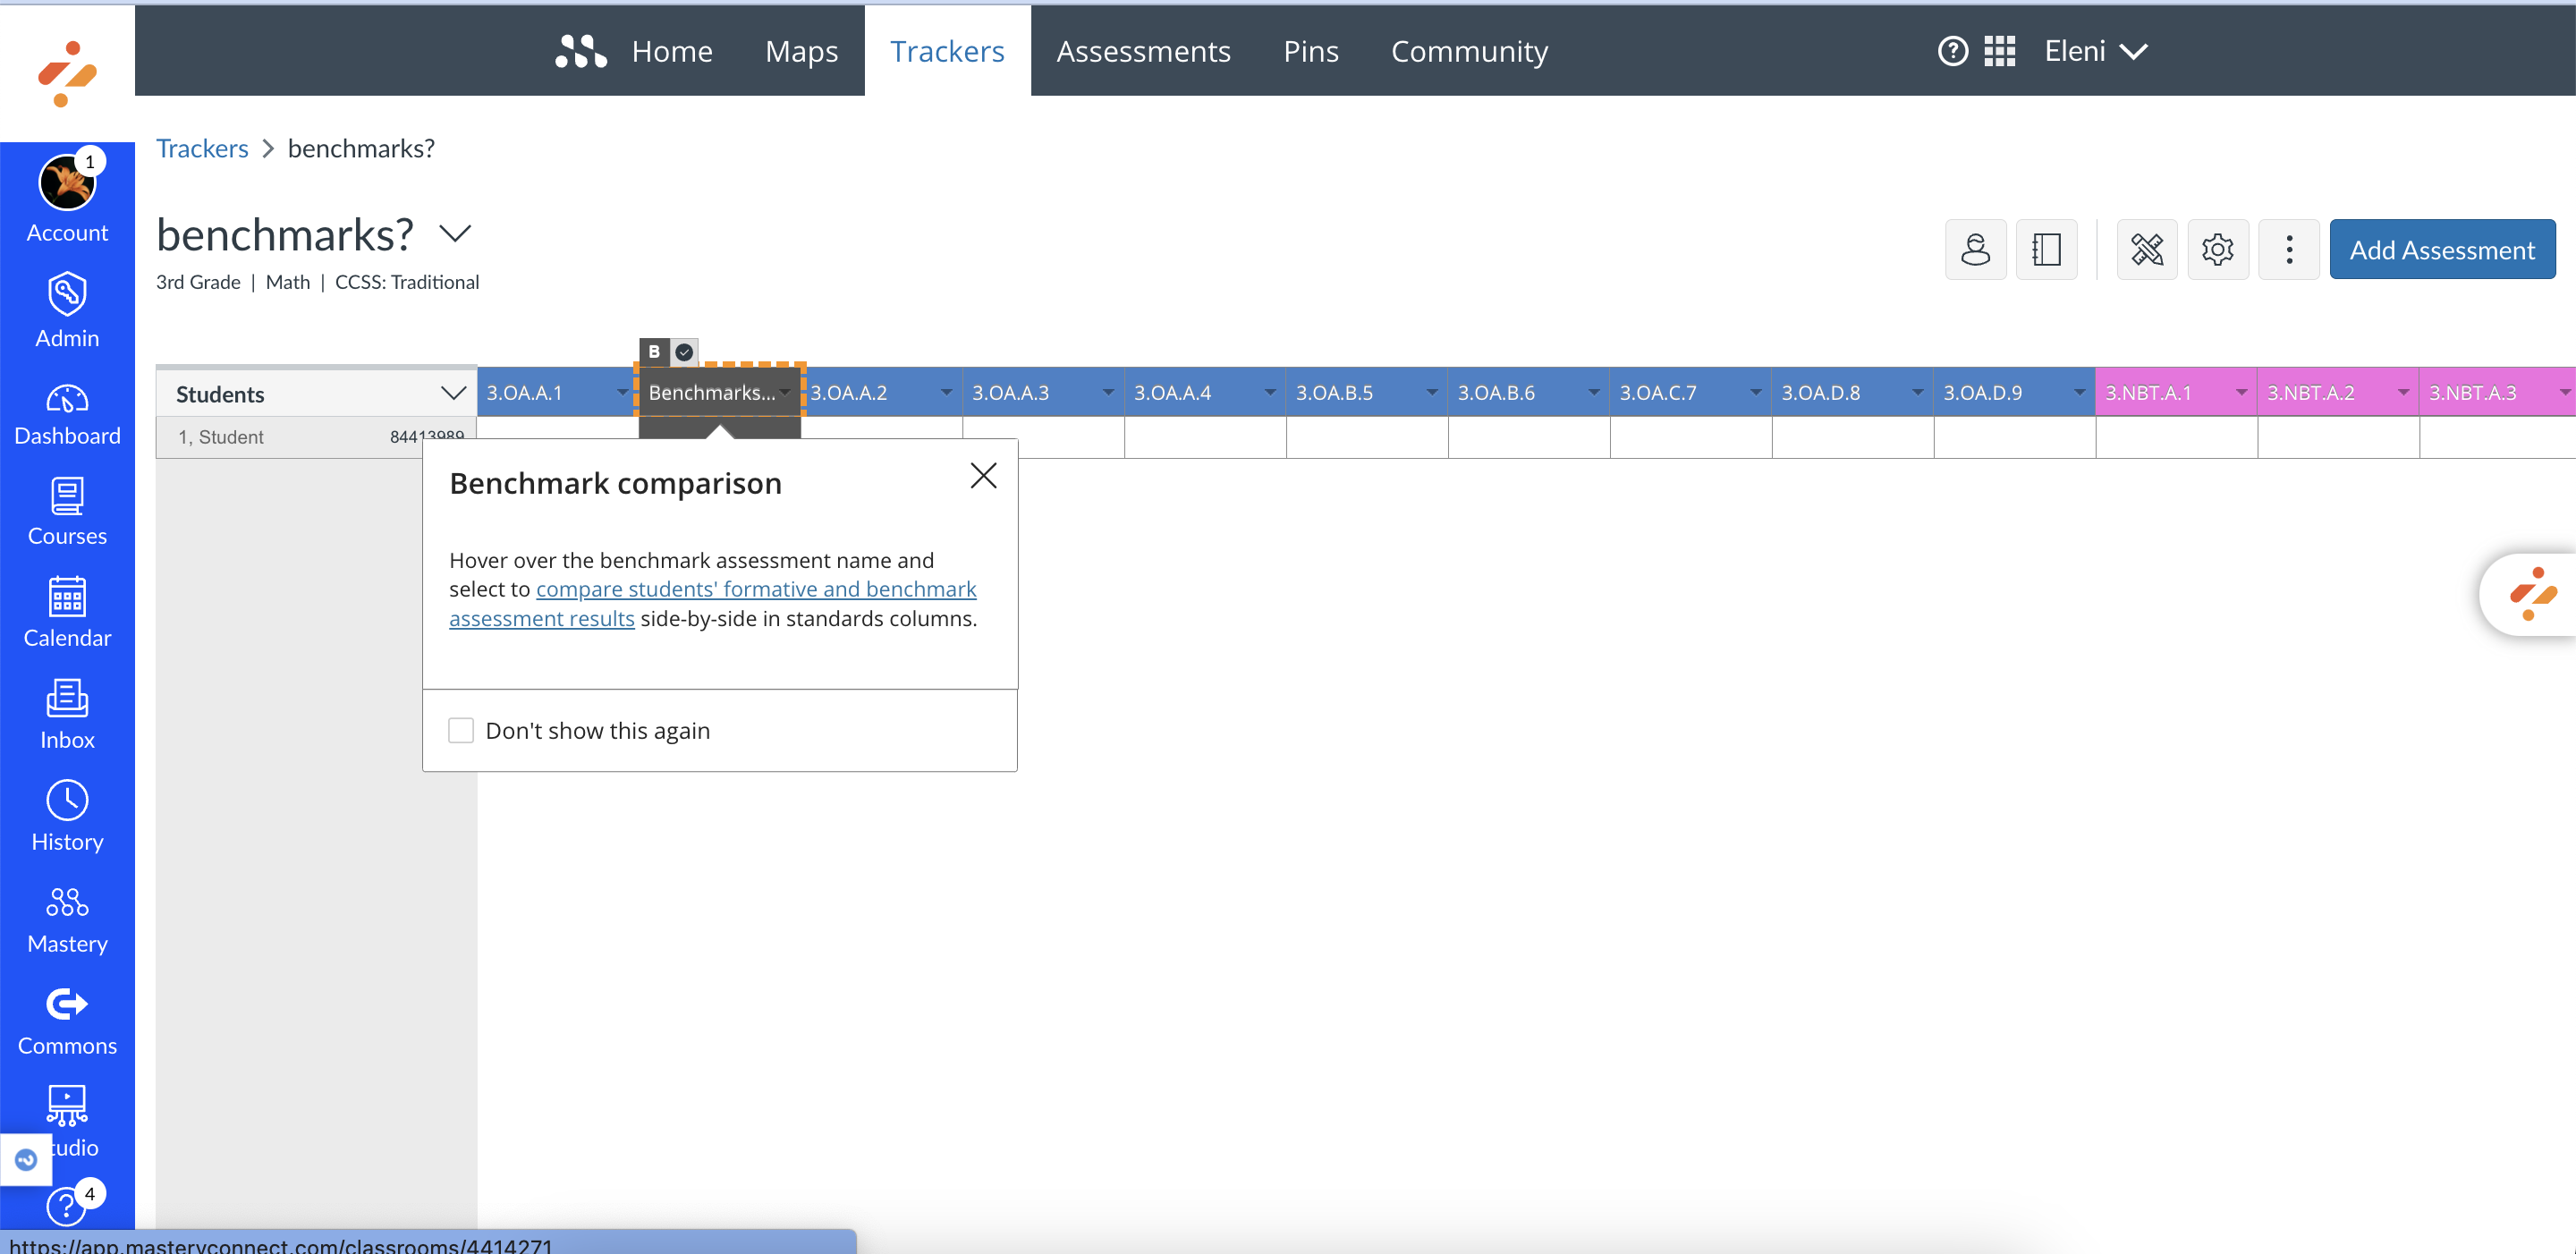Switch to the Assessments tab
Viewport: 2576px width, 1254px height.
(x=1143, y=51)
